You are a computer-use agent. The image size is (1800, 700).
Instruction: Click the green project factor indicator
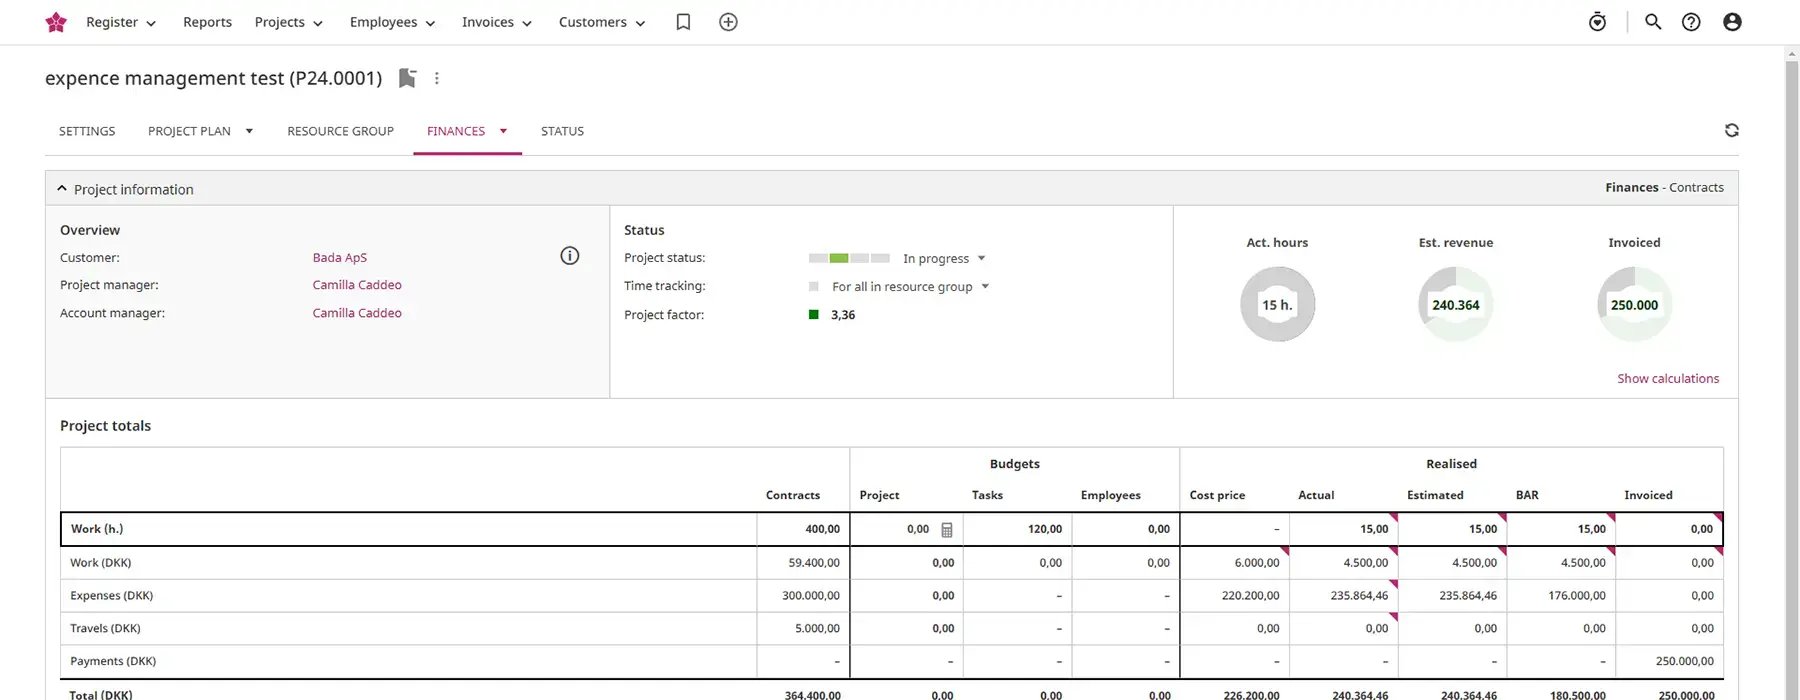click(x=813, y=314)
